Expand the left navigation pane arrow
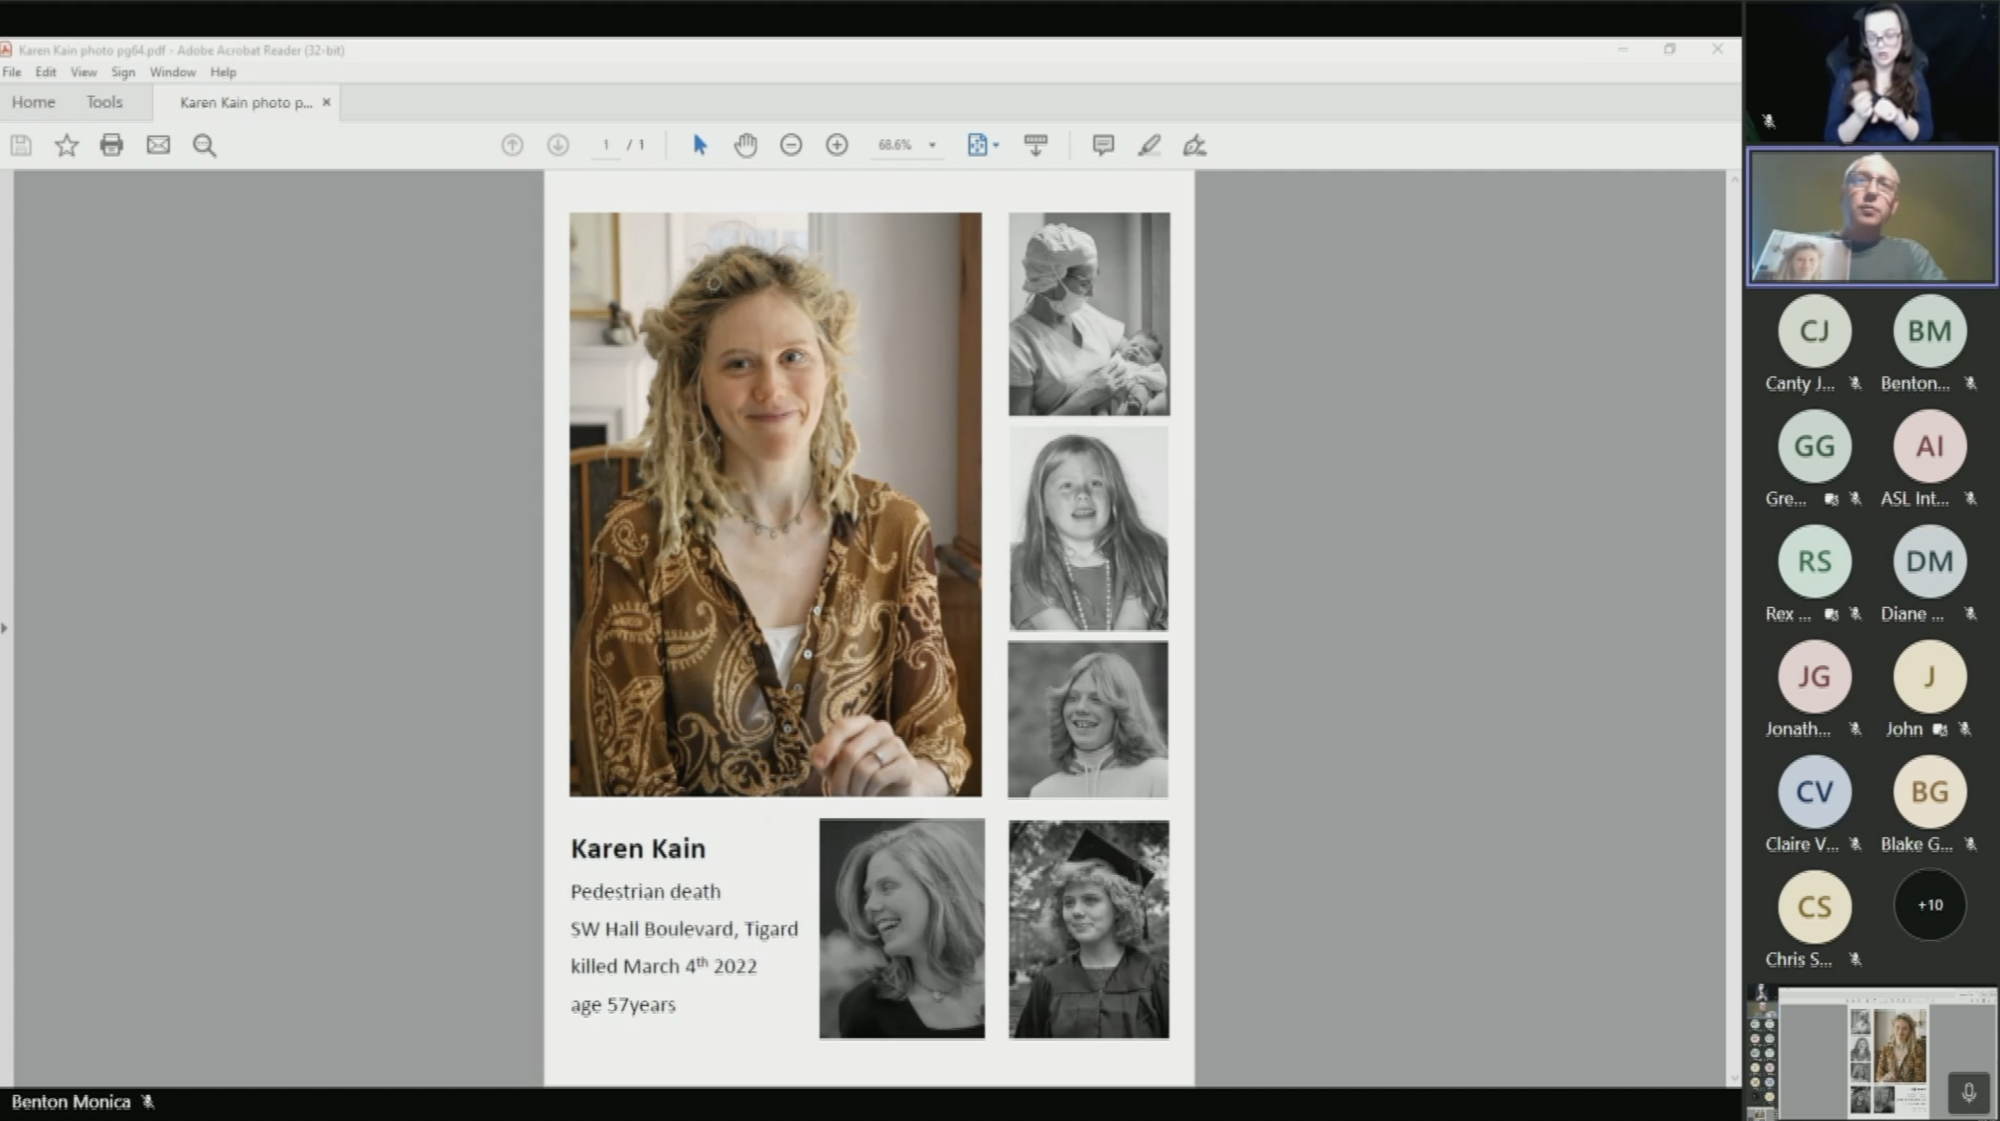This screenshot has width=2000, height=1121. (5, 628)
